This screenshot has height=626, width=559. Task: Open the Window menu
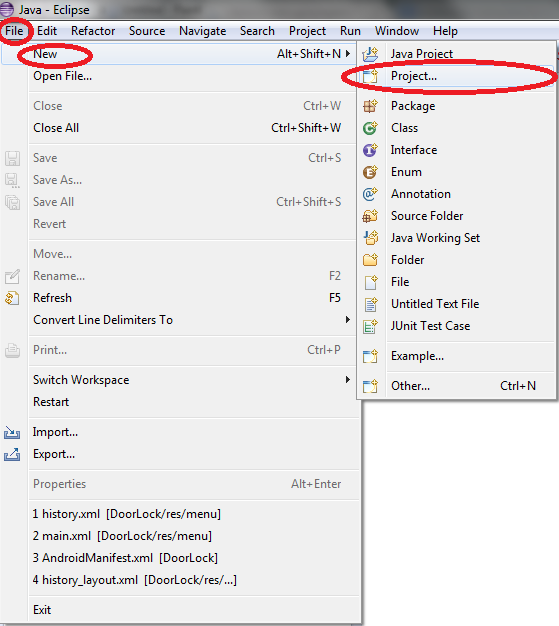(x=397, y=31)
